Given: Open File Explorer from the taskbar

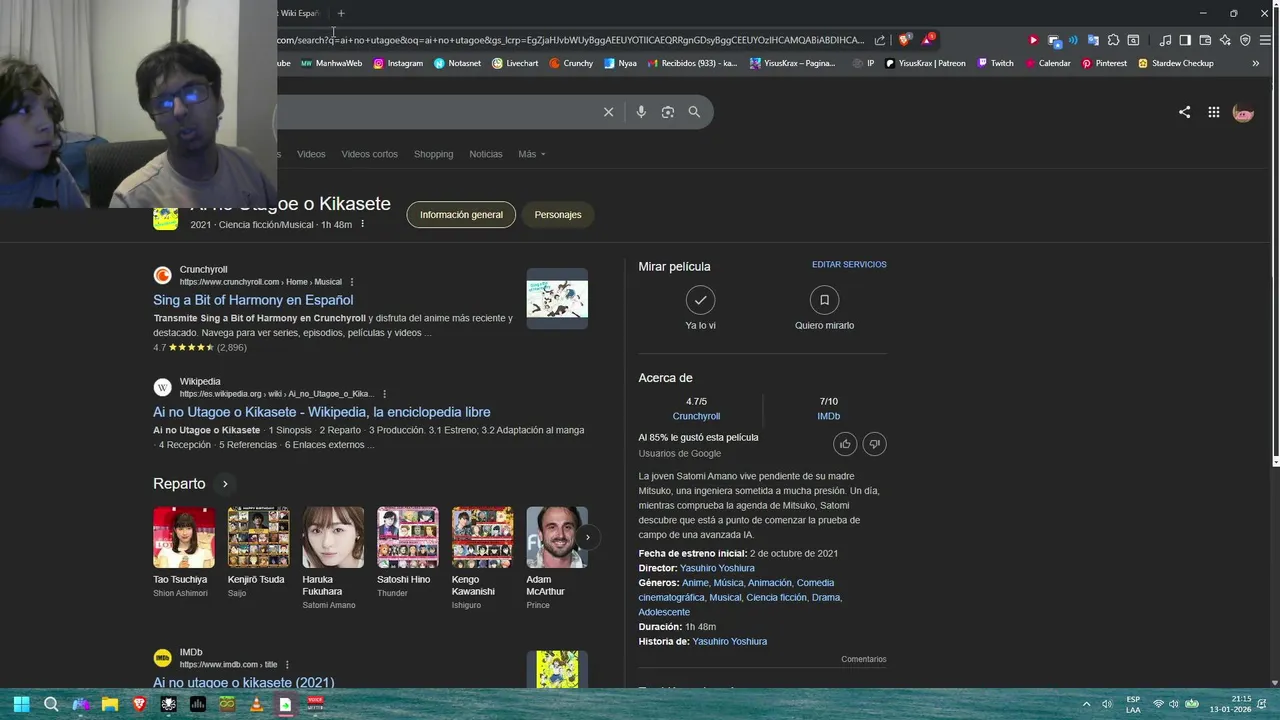Looking at the screenshot, I should tap(110, 704).
